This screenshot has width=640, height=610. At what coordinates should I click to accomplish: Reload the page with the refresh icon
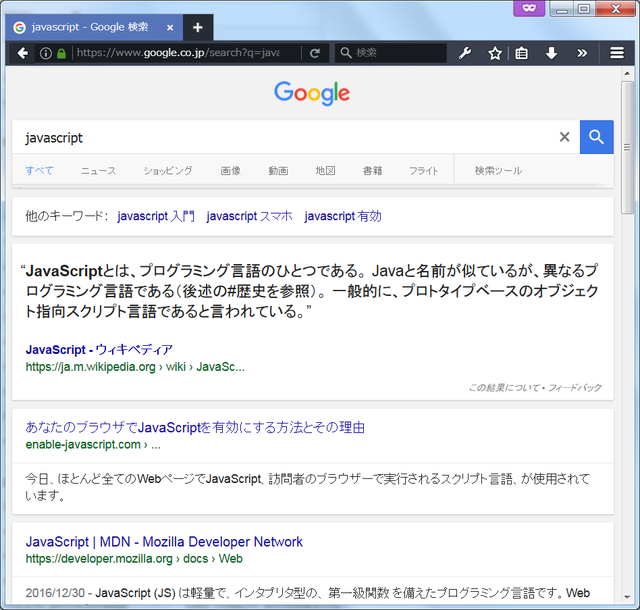tap(315, 53)
